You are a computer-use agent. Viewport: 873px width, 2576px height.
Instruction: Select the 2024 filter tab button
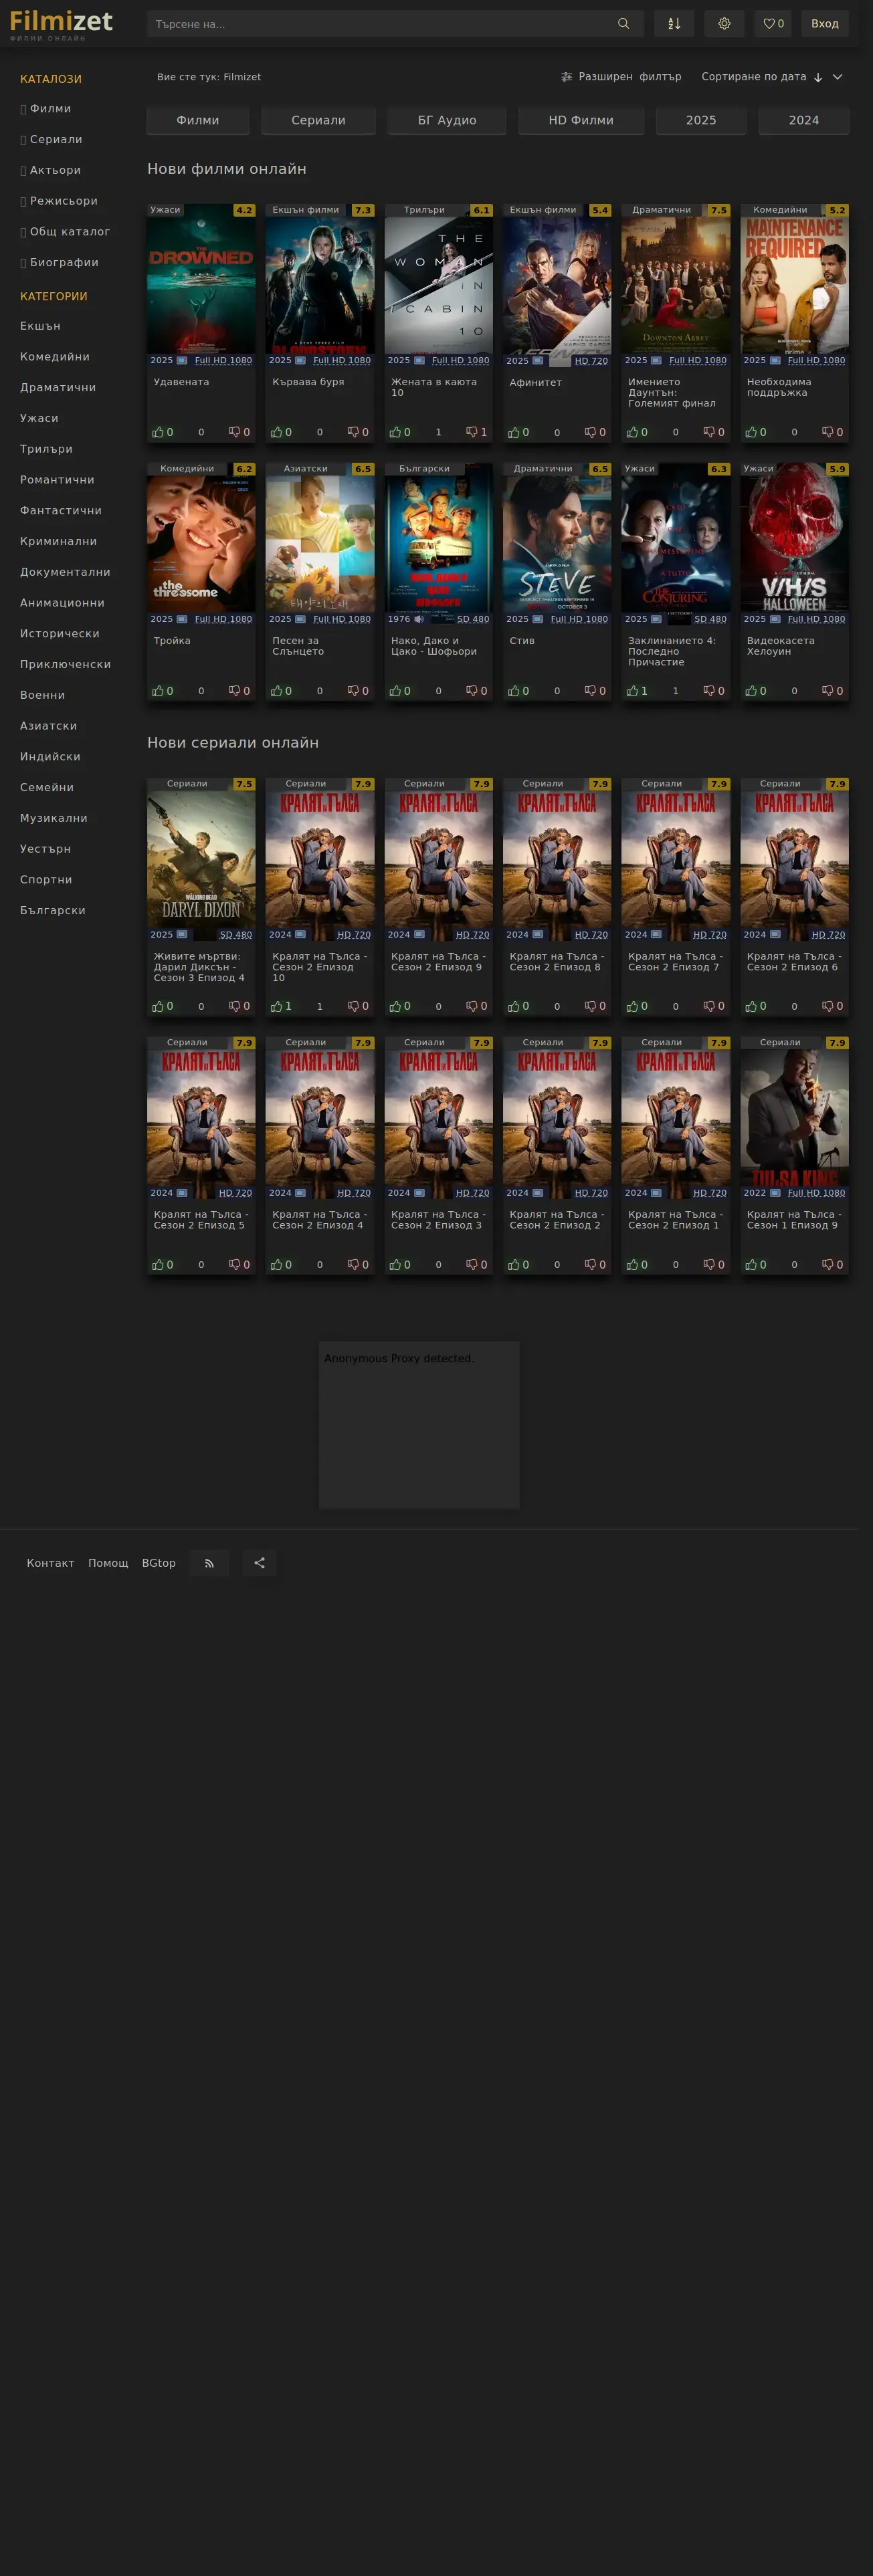tap(804, 120)
